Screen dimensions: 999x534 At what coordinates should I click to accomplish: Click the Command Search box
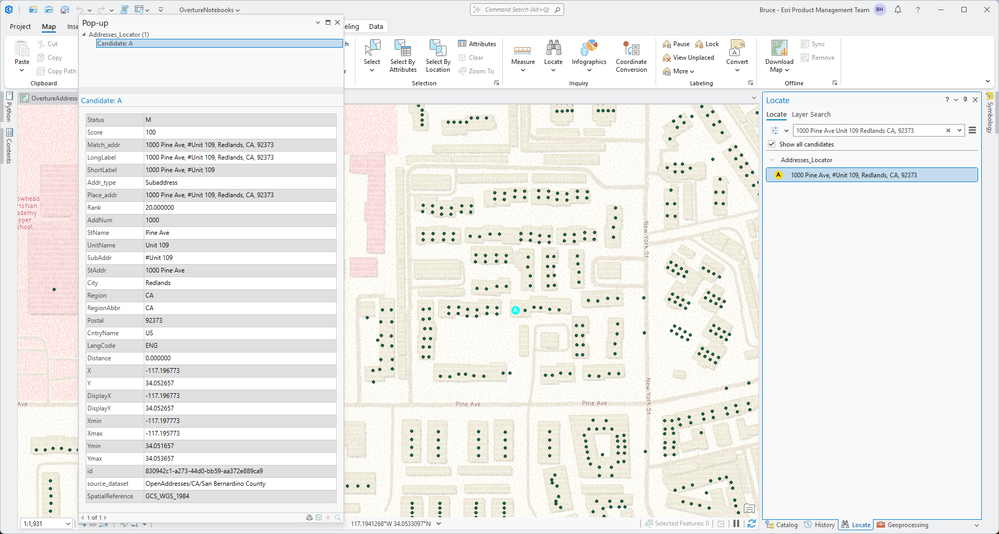point(517,10)
